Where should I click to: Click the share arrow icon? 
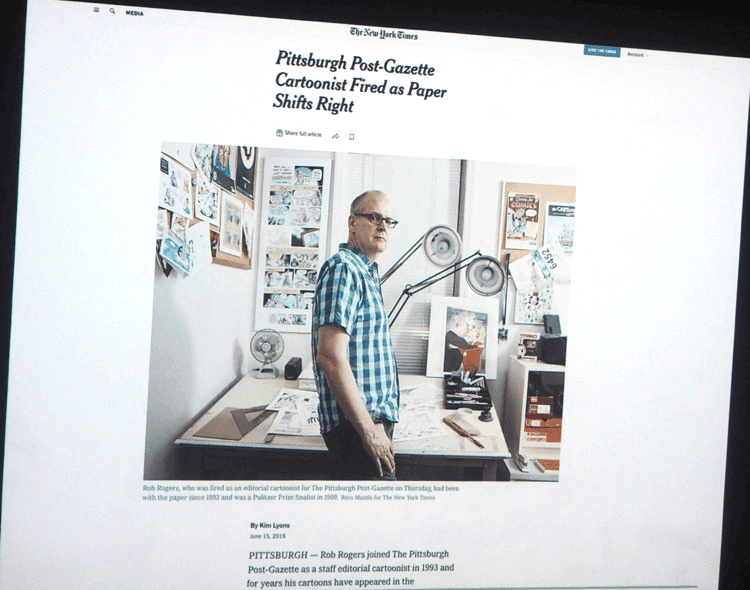(x=335, y=136)
